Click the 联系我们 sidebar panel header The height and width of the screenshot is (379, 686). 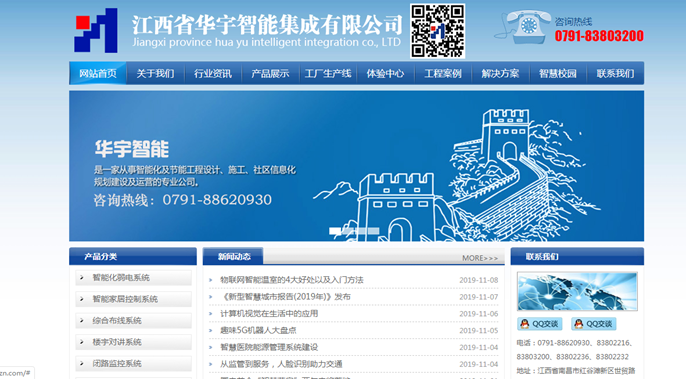point(577,256)
